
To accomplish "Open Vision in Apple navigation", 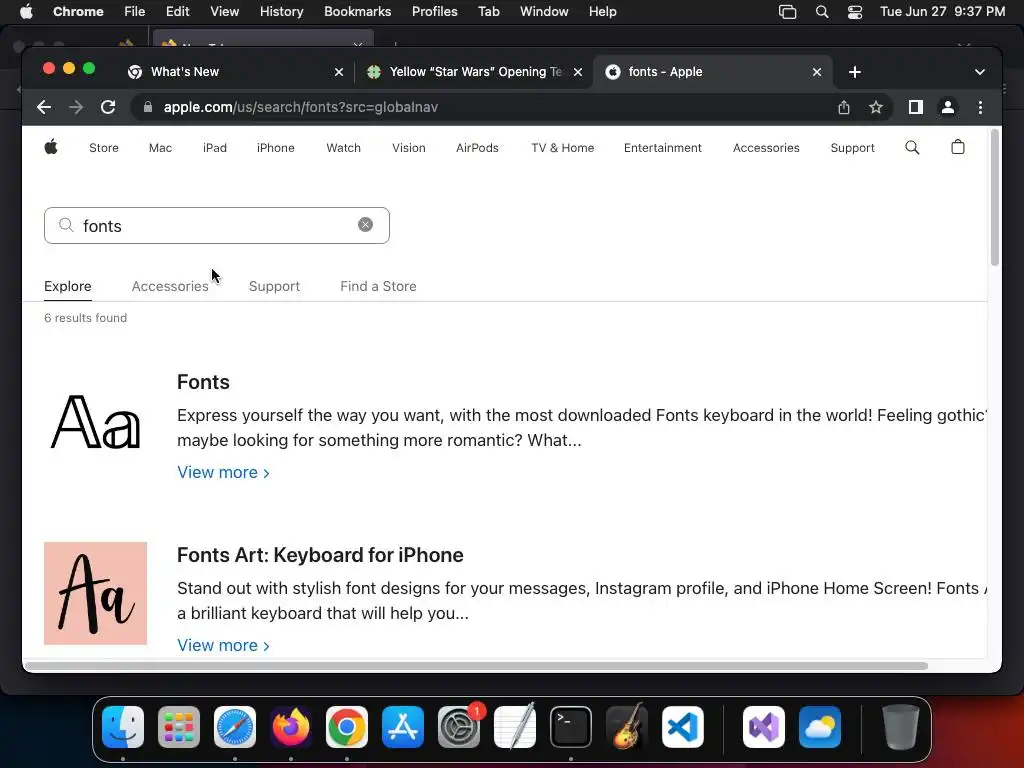I will pos(409,148).
